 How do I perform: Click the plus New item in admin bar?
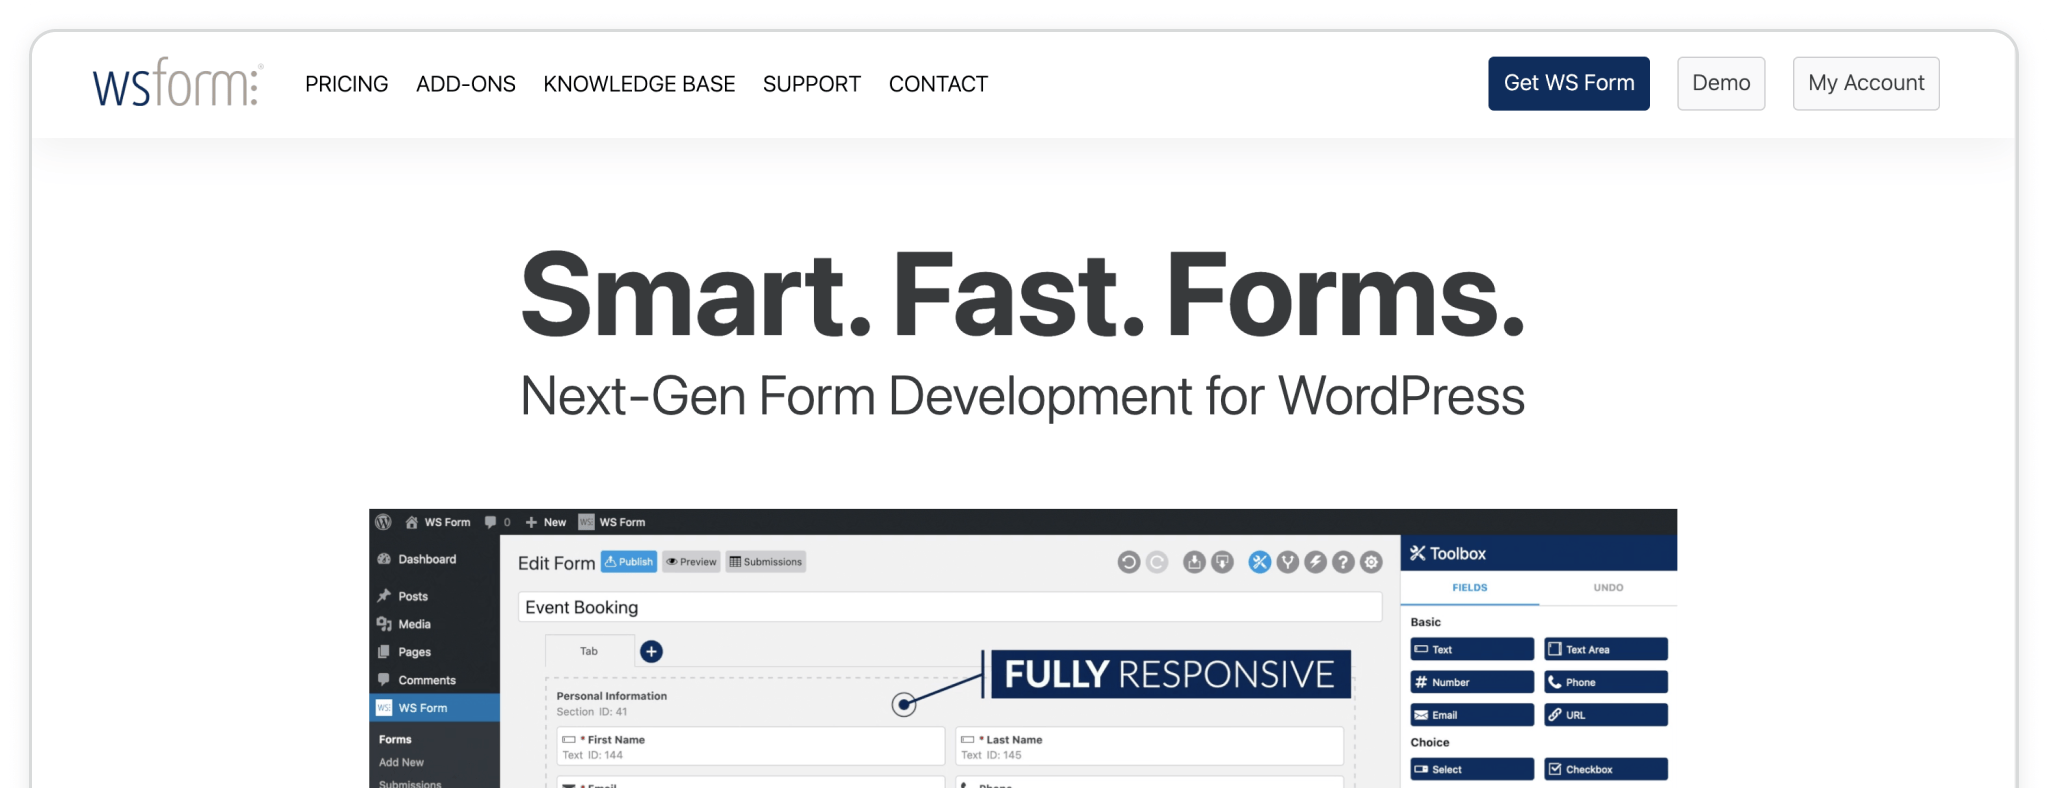click(x=546, y=522)
